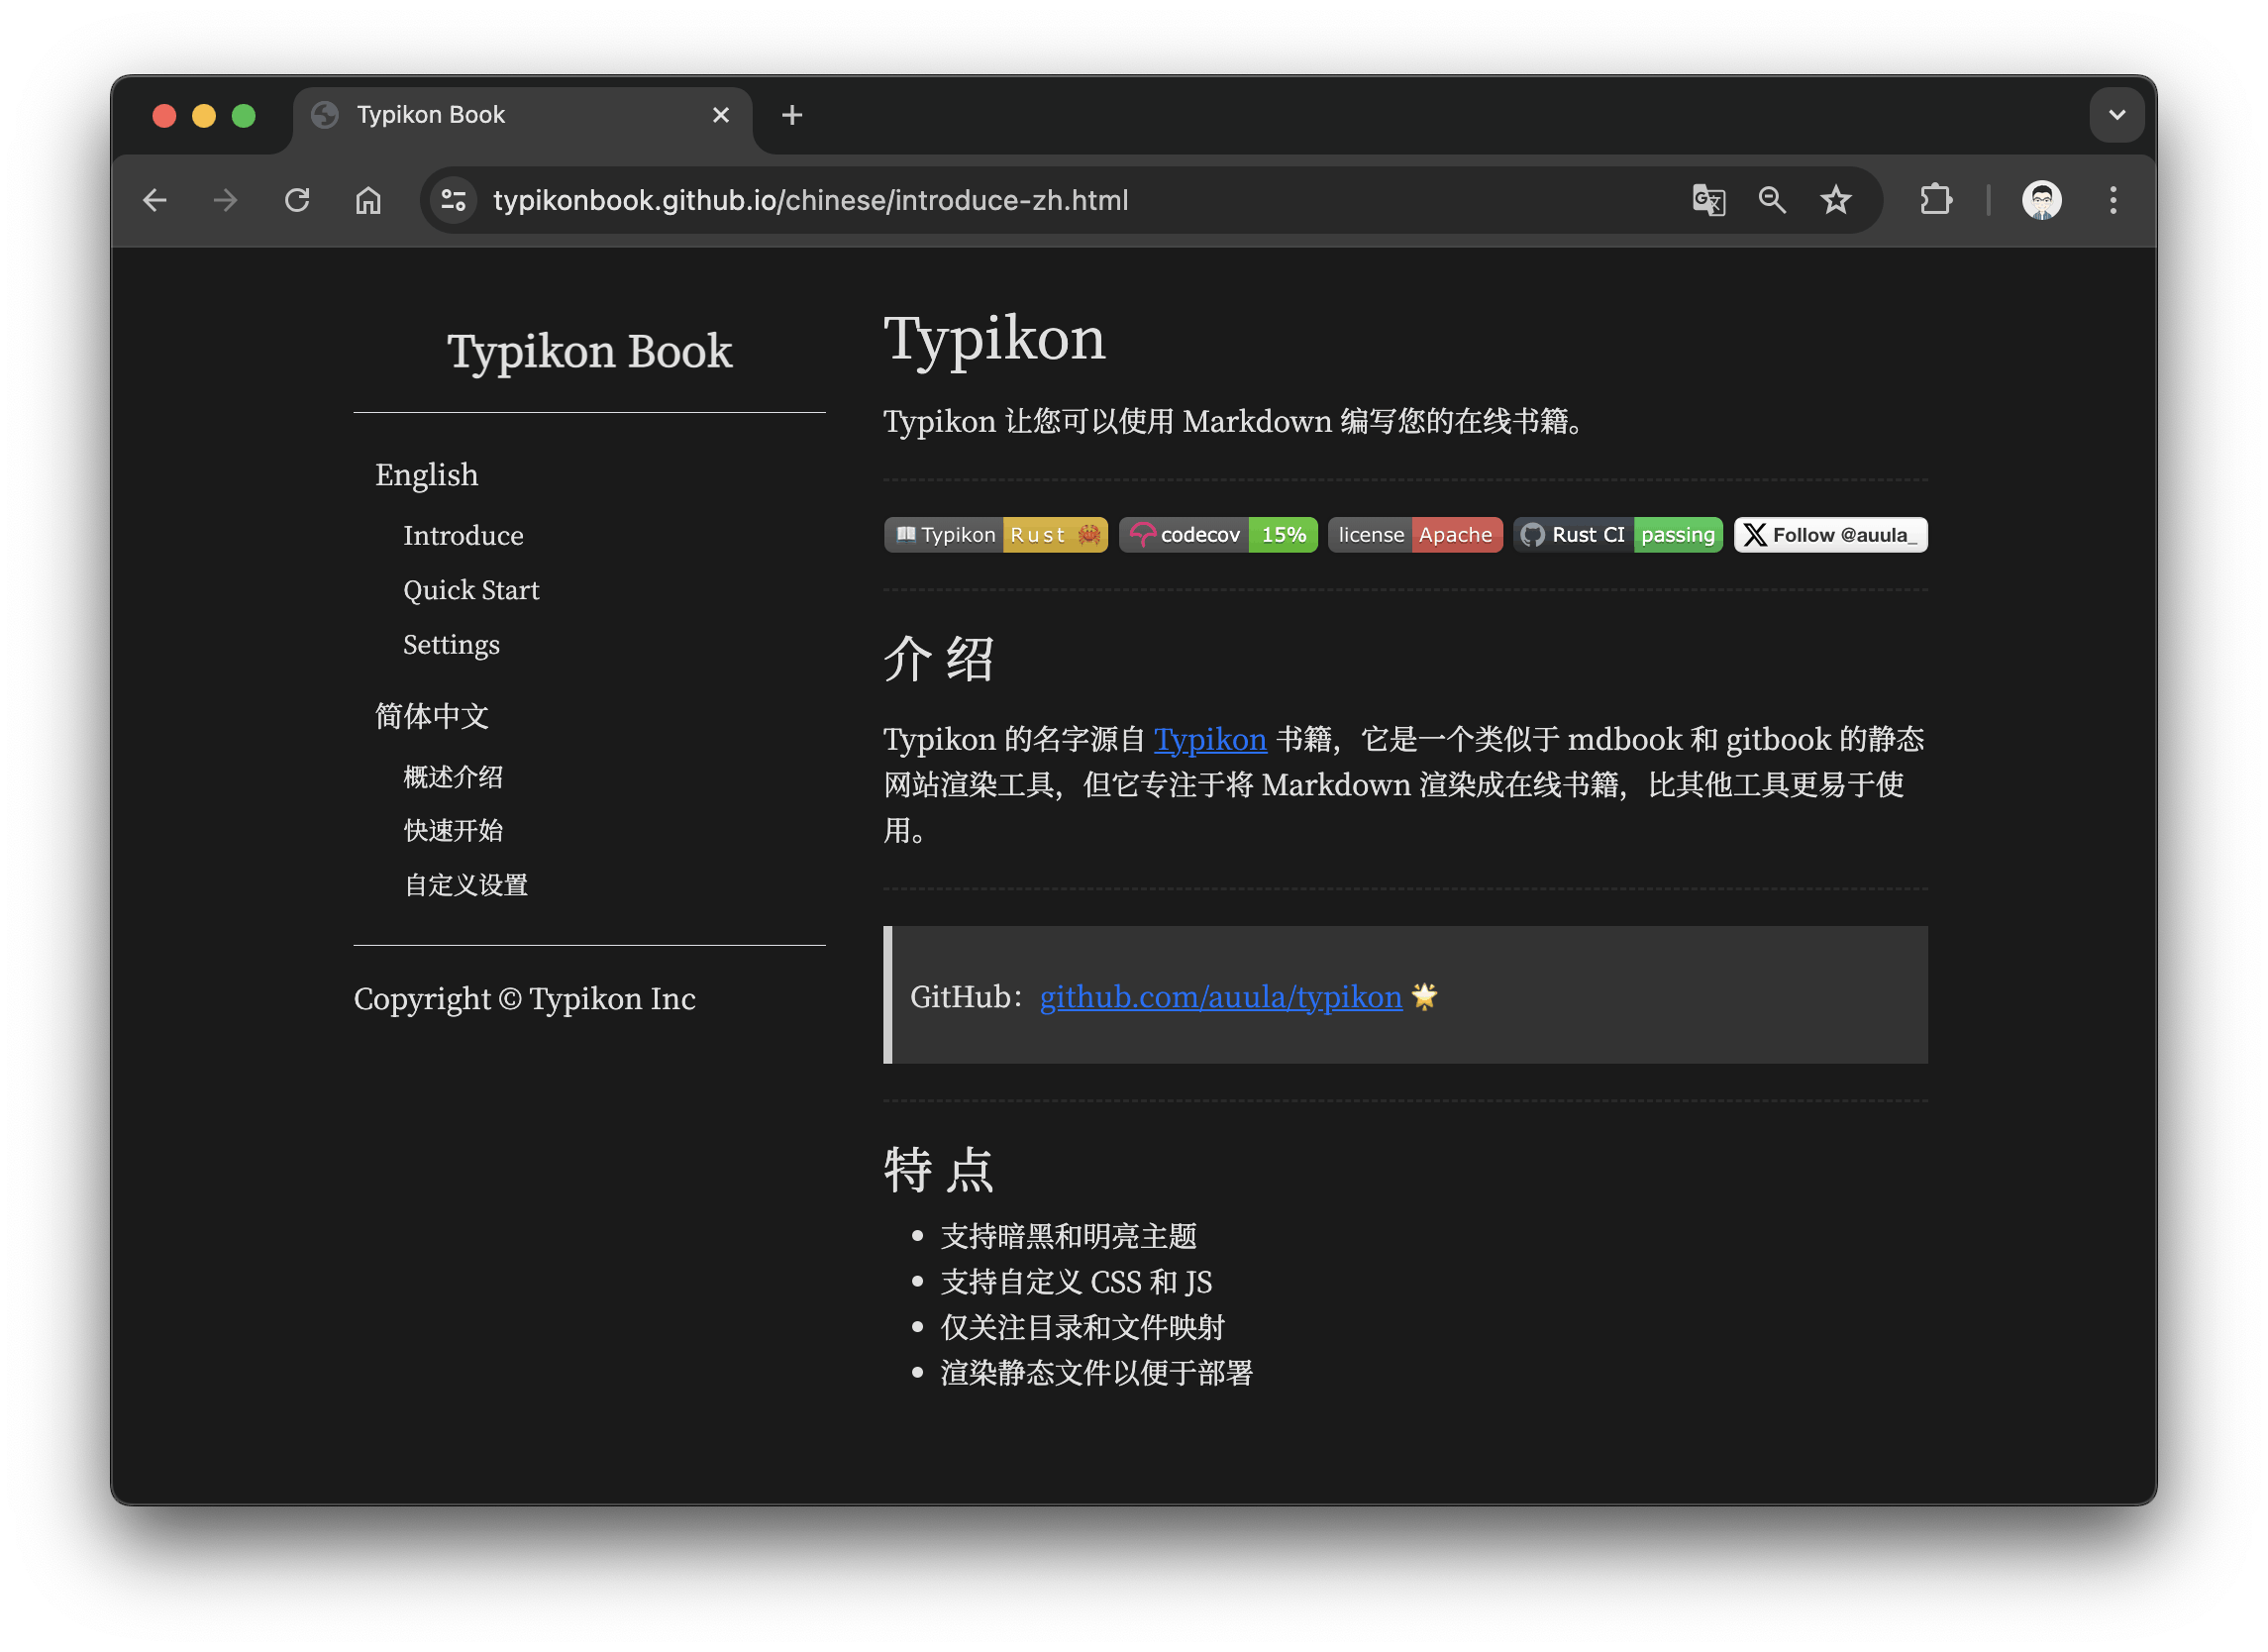View site information icon beside URL
The image size is (2268, 1652).
click(x=454, y=200)
